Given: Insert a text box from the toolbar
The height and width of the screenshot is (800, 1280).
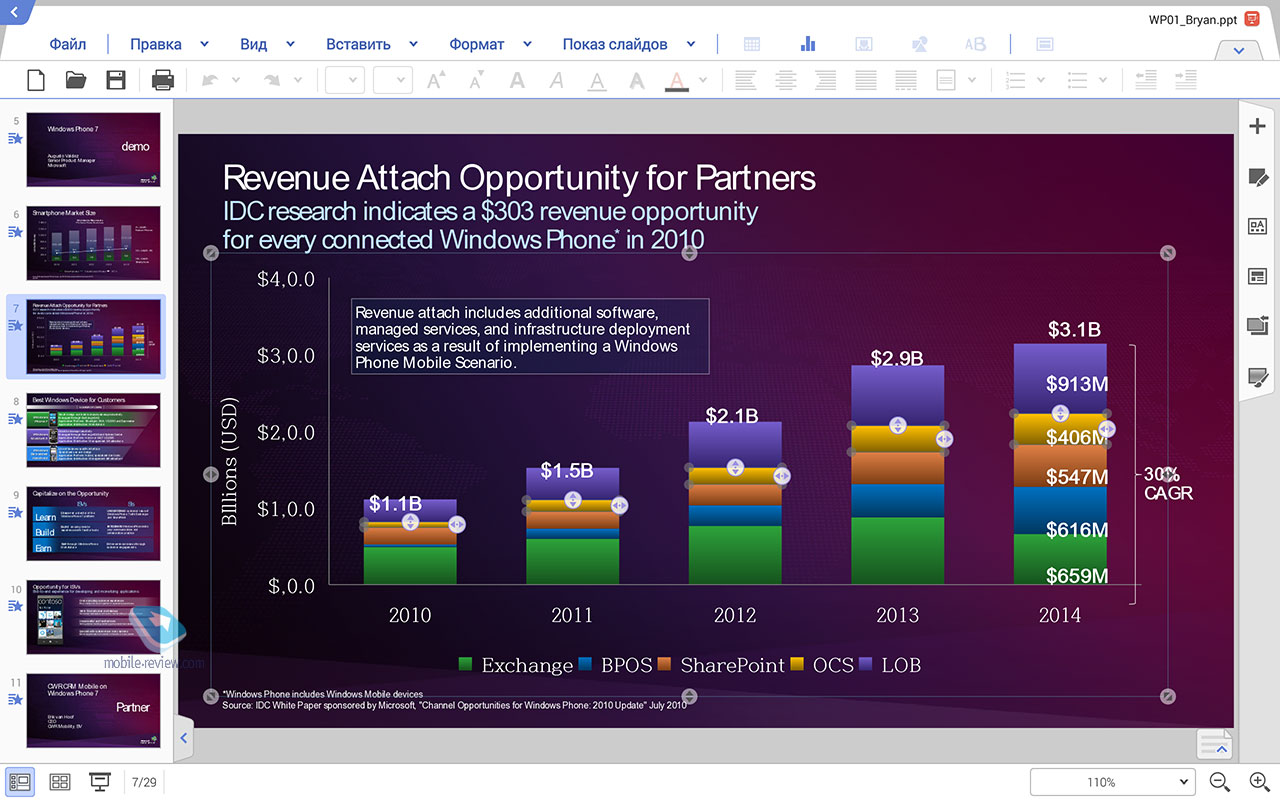Looking at the screenshot, I should [1044, 44].
